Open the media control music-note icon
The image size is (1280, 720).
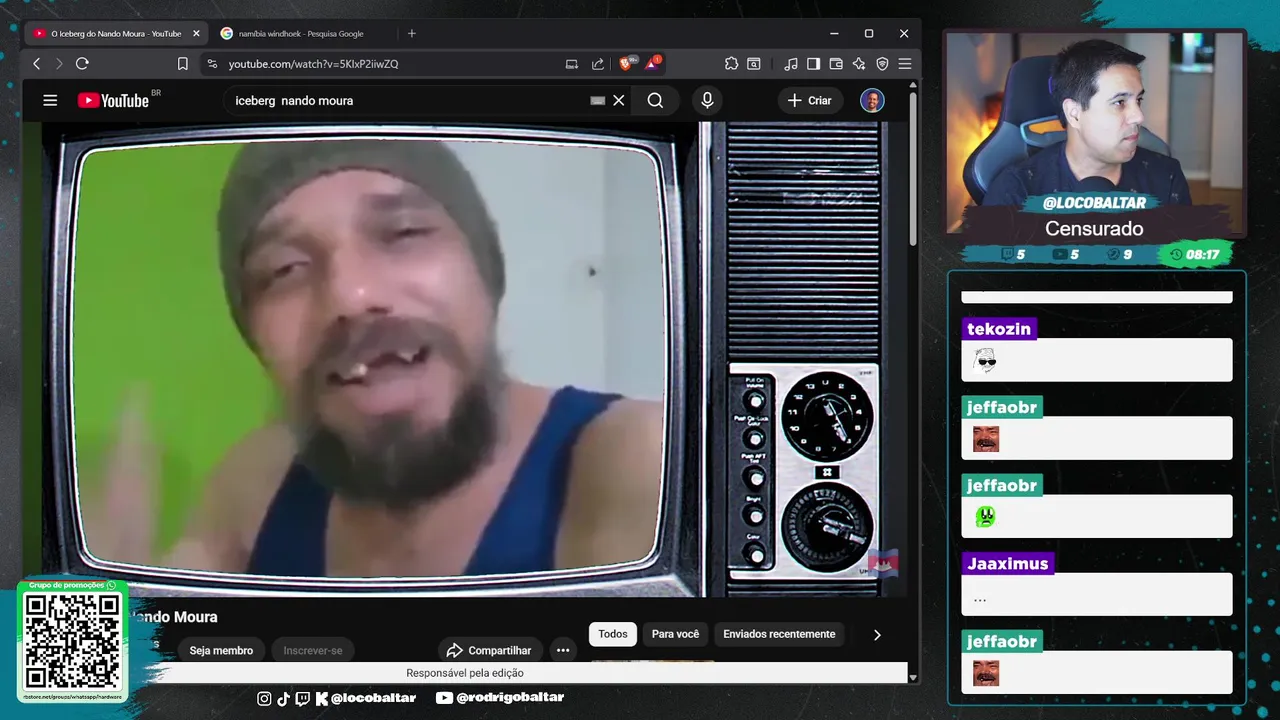(x=791, y=64)
